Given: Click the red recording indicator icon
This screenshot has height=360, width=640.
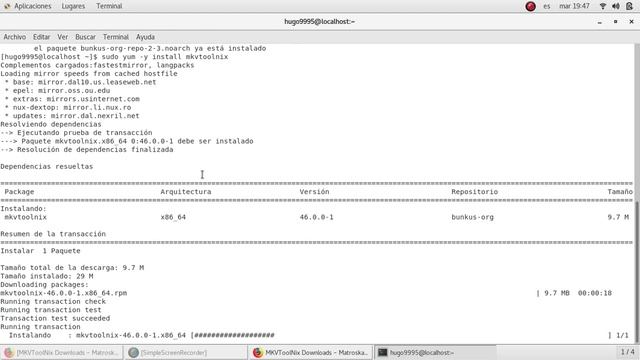Looking at the screenshot, I should (x=531, y=6).
